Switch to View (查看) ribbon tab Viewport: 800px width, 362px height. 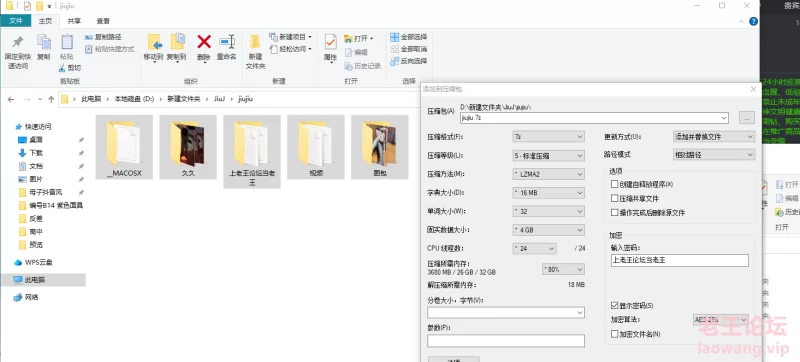(x=103, y=21)
